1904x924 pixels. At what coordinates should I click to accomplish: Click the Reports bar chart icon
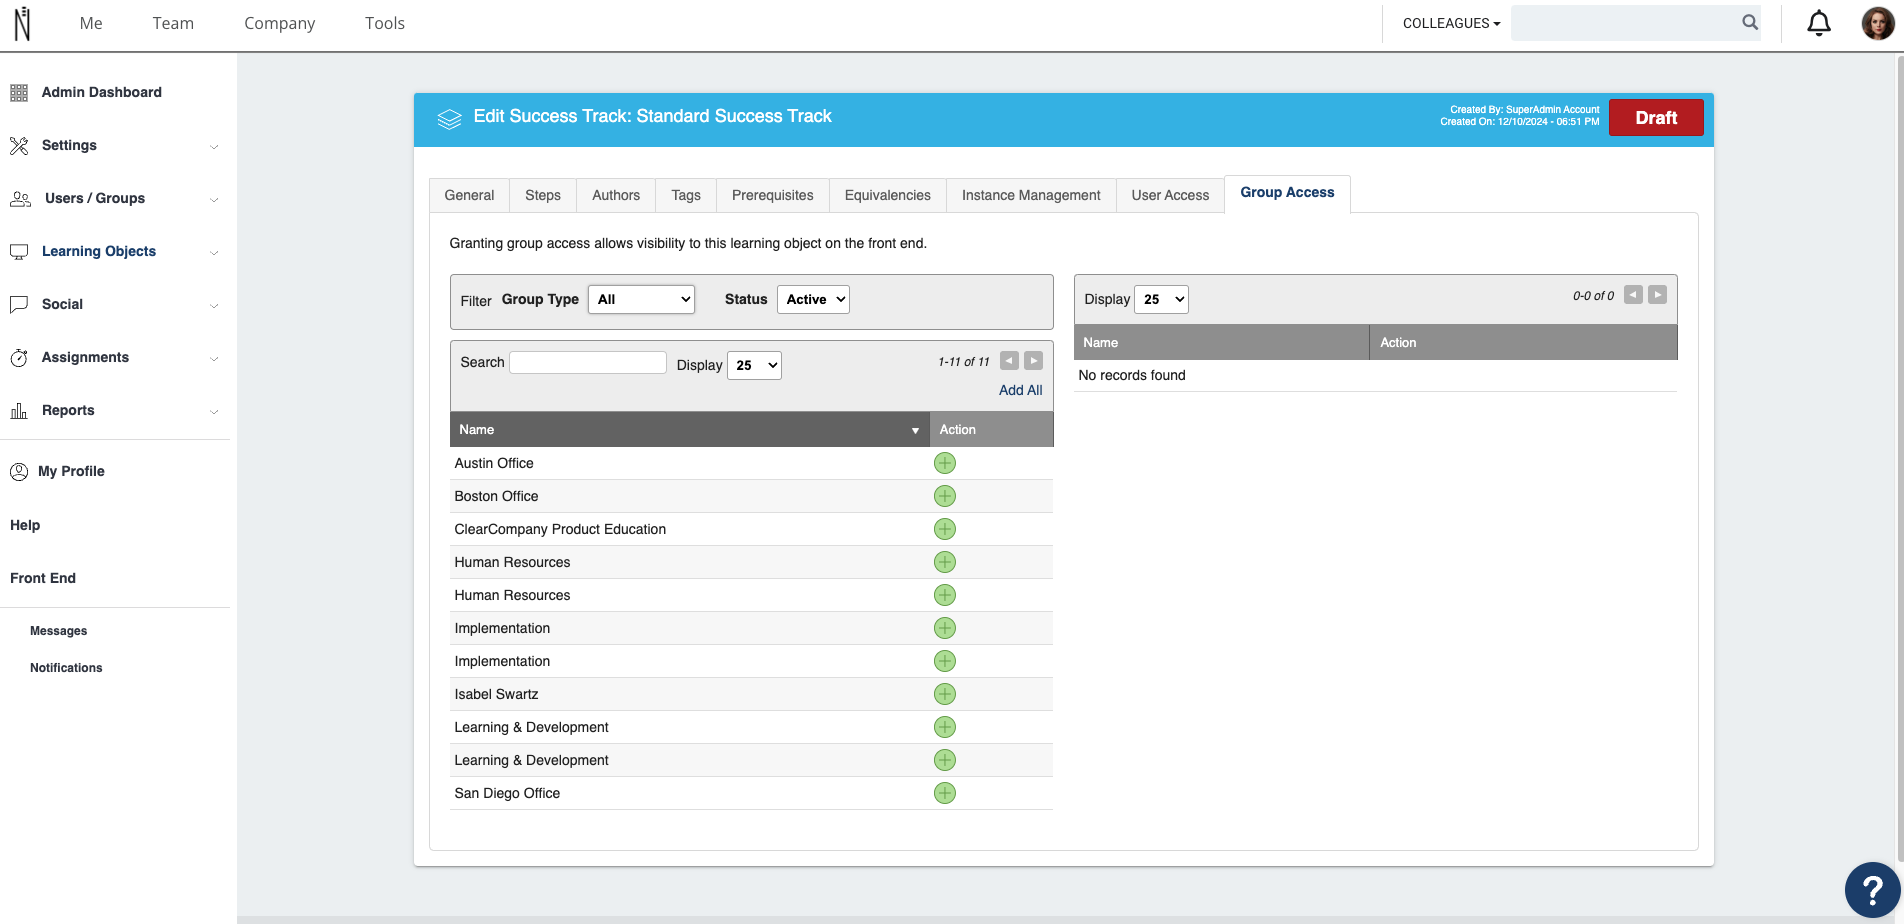19,411
